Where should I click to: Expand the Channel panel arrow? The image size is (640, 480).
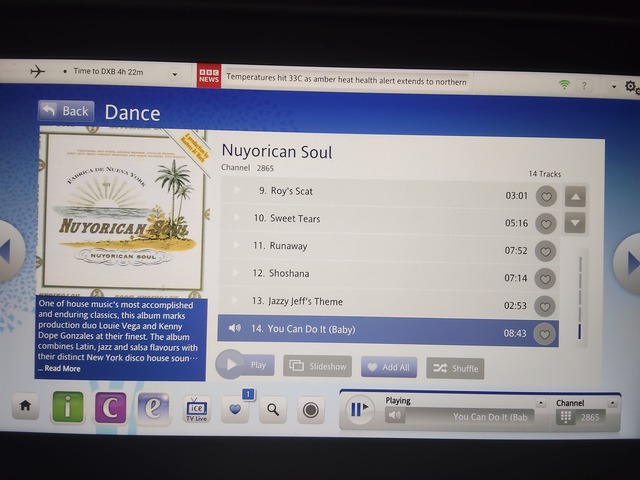pyautogui.click(x=612, y=403)
